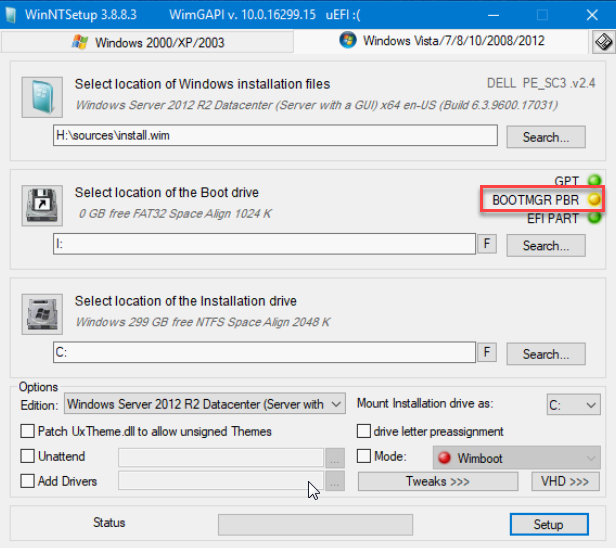Click the top-right disk tool icon

602,42
